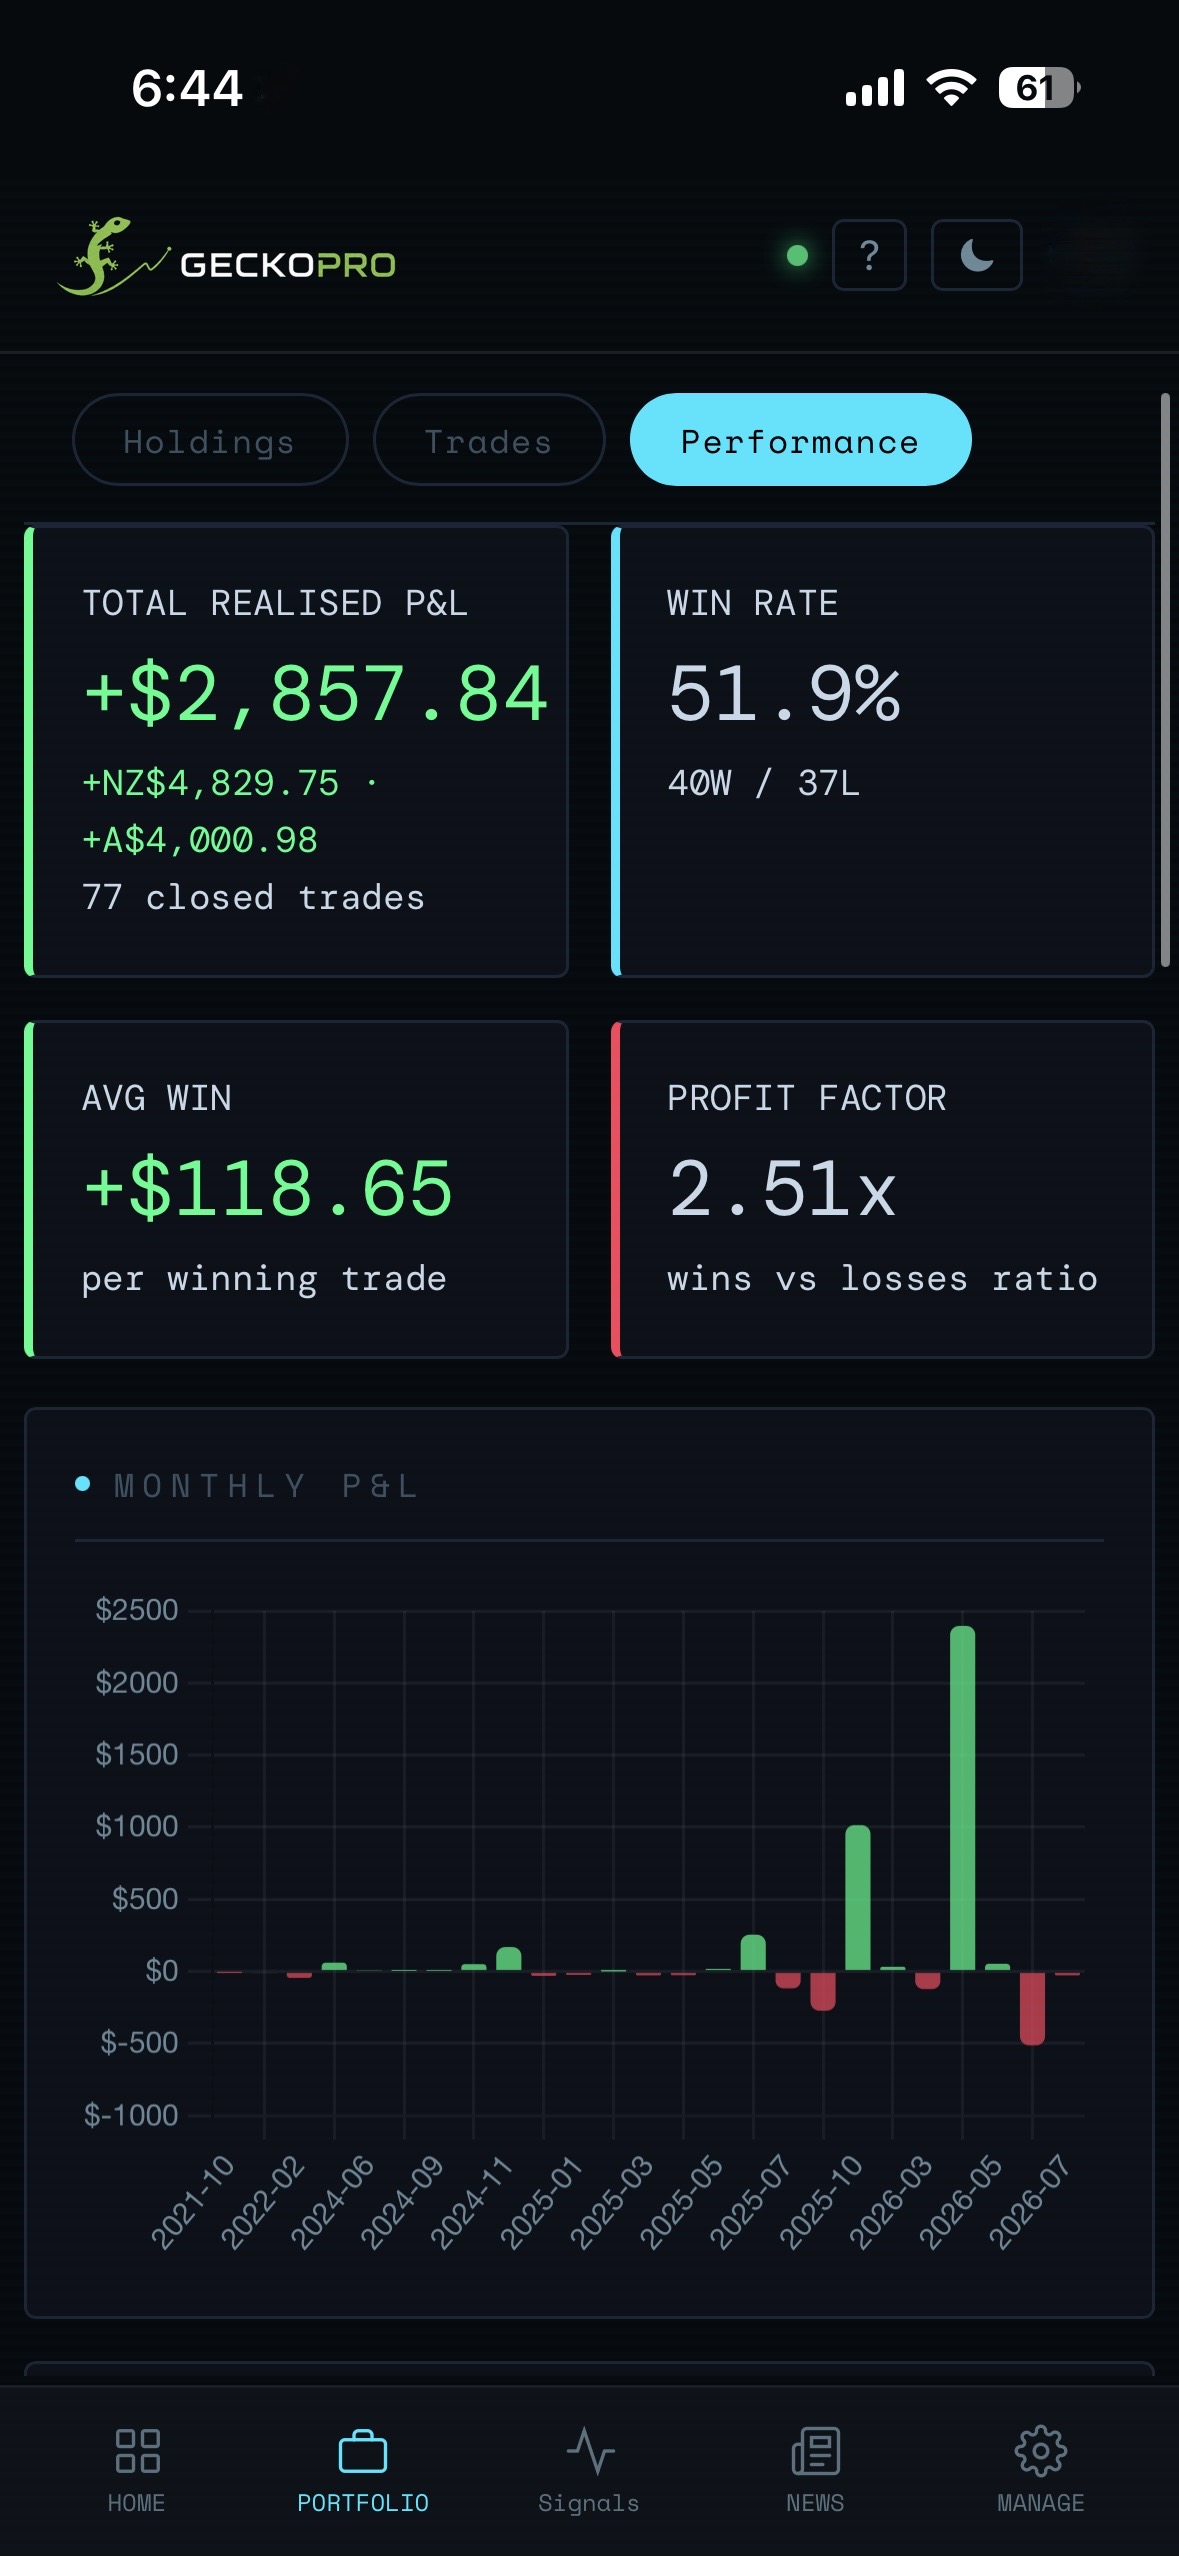Open the Signals pulse icon
Image resolution: width=1179 pixels, height=2556 pixels.
pos(590,2451)
